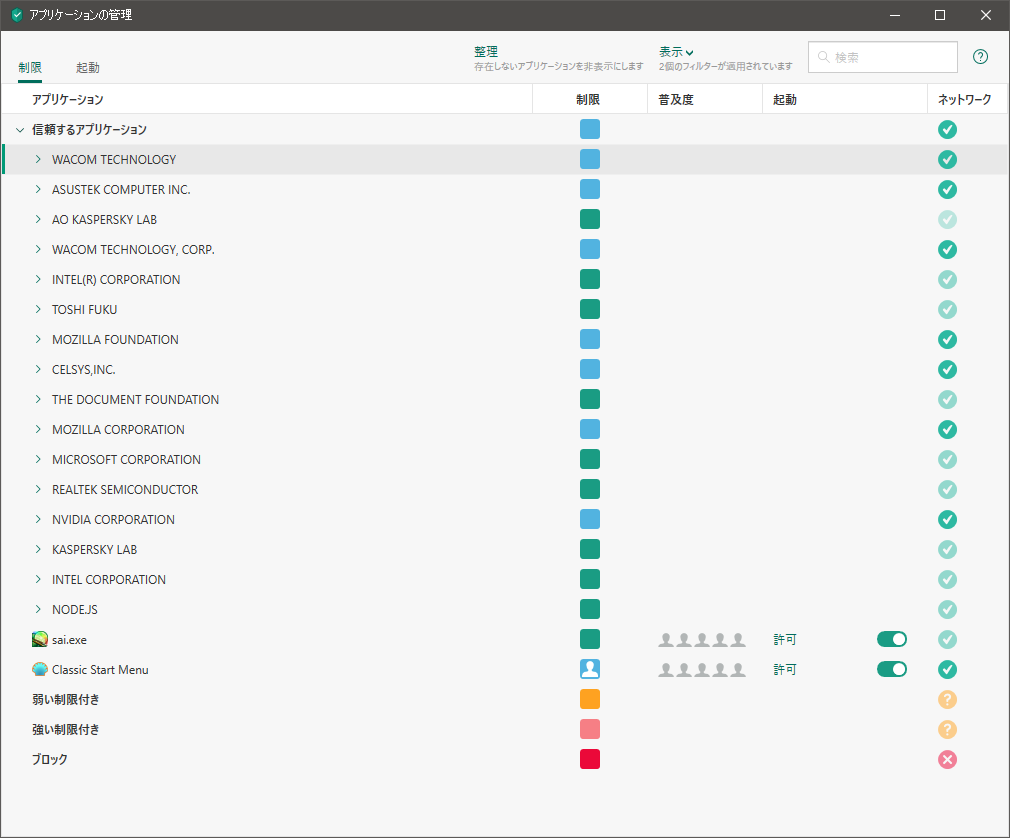
Task: Switch to the 起動 tab
Action: [x=88, y=68]
